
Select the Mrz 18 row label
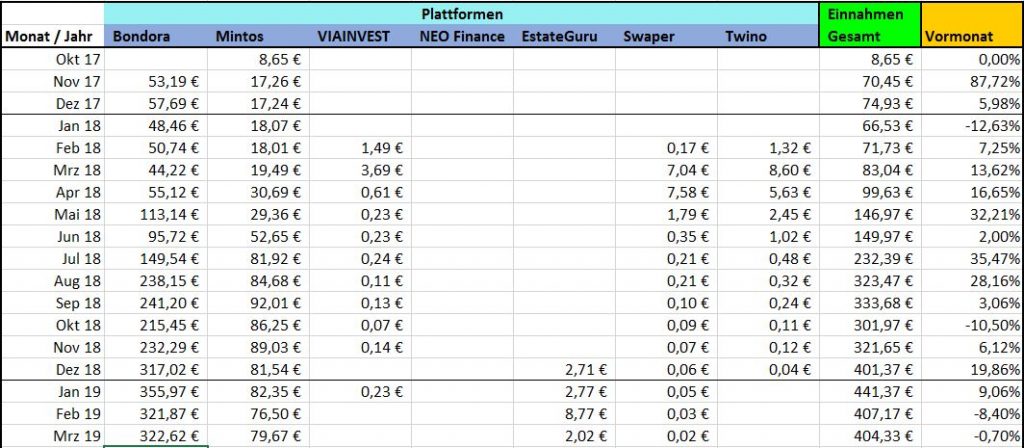(52, 170)
